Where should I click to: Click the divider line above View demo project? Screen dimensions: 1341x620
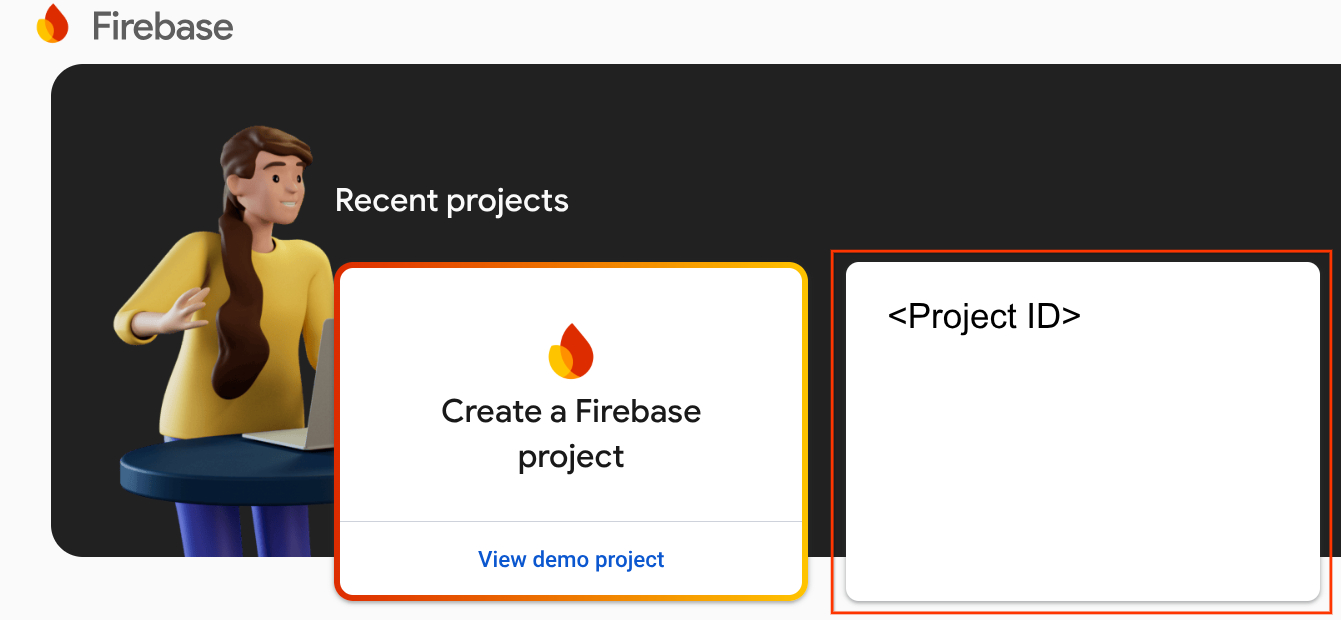tap(571, 520)
